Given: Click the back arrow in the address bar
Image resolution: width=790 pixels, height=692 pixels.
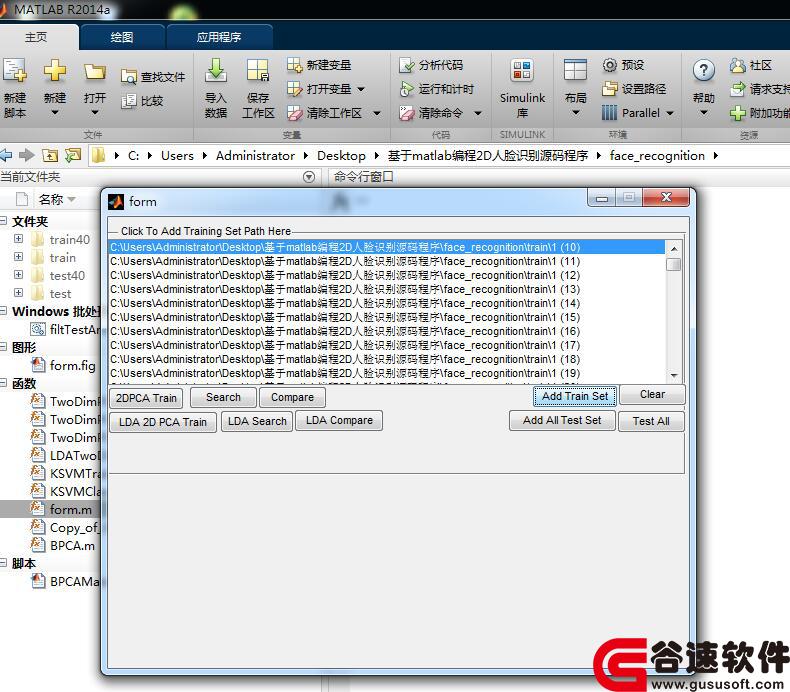Looking at the screenshot, I should pos(6,155).
